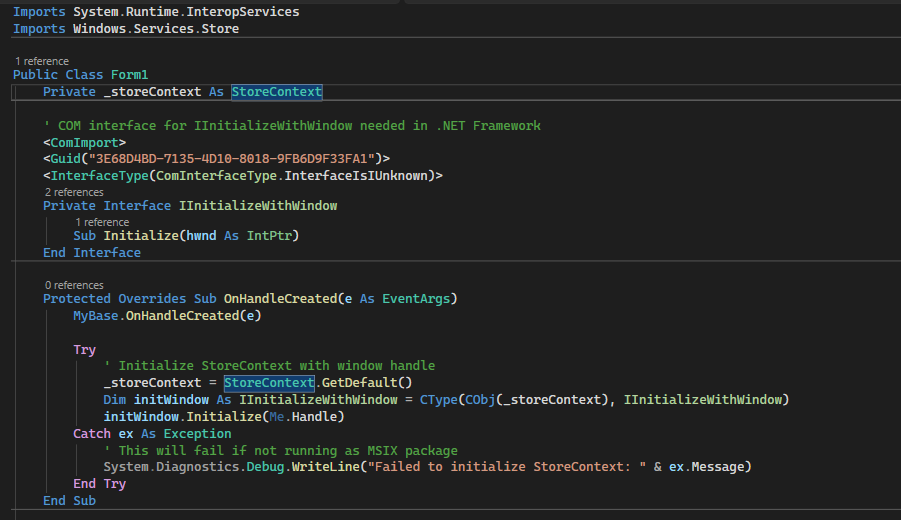Click the "InterfaceType" attribute name
The height and width of the screenshot is (520, 901).
(99, 176)
